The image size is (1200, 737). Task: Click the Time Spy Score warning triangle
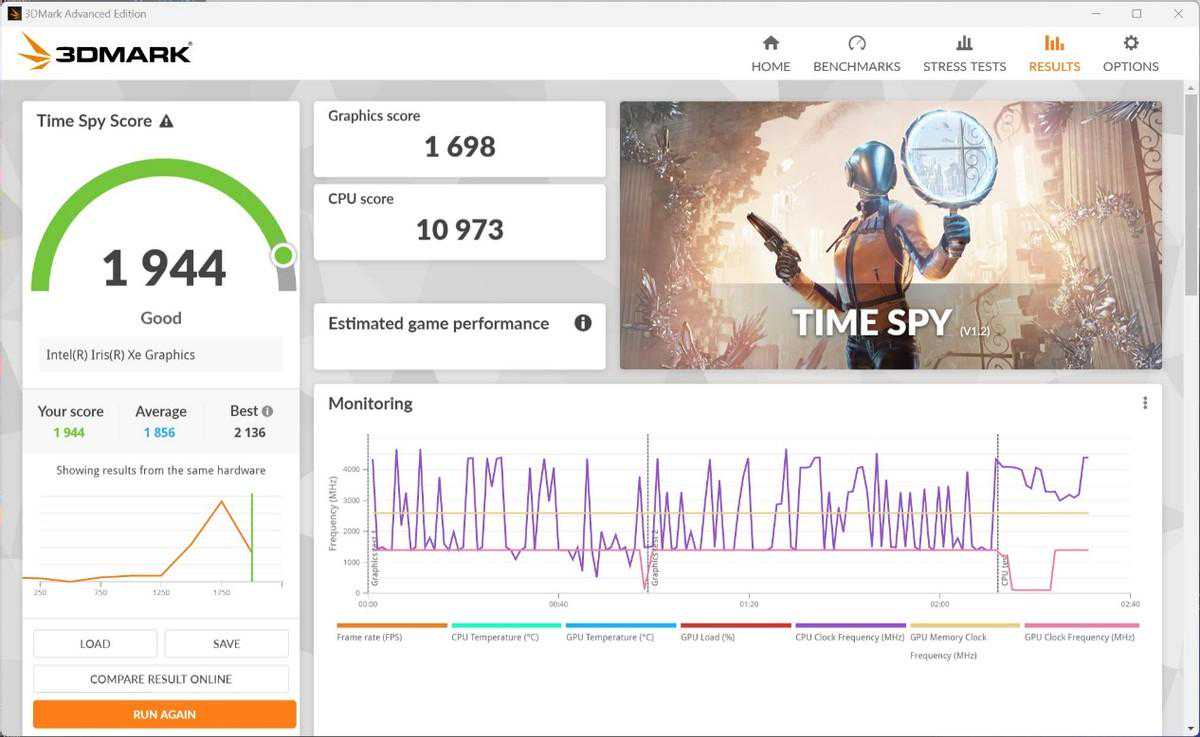click(x=166, y=121)
